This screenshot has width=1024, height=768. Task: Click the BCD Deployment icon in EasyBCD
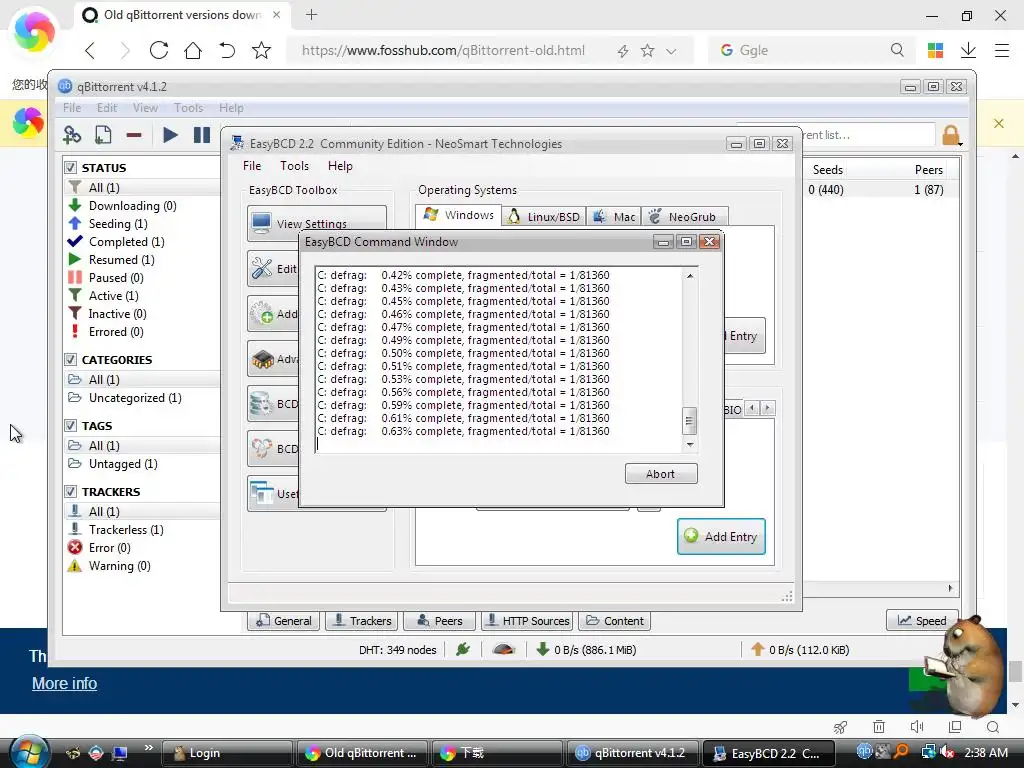click(262, 448)
